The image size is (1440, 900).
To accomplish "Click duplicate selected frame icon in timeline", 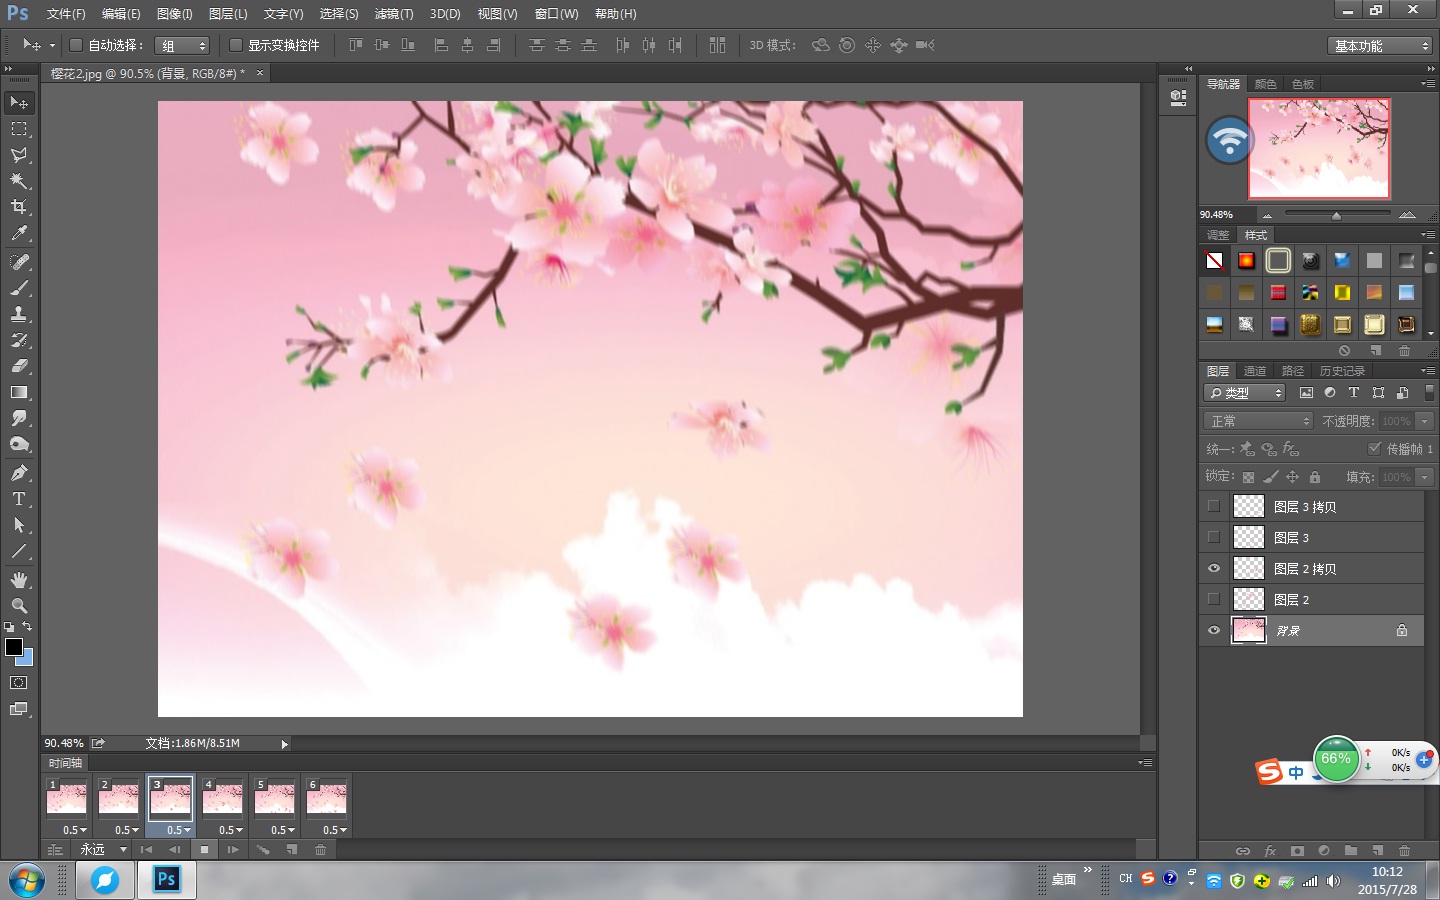I will pos(292,850).
